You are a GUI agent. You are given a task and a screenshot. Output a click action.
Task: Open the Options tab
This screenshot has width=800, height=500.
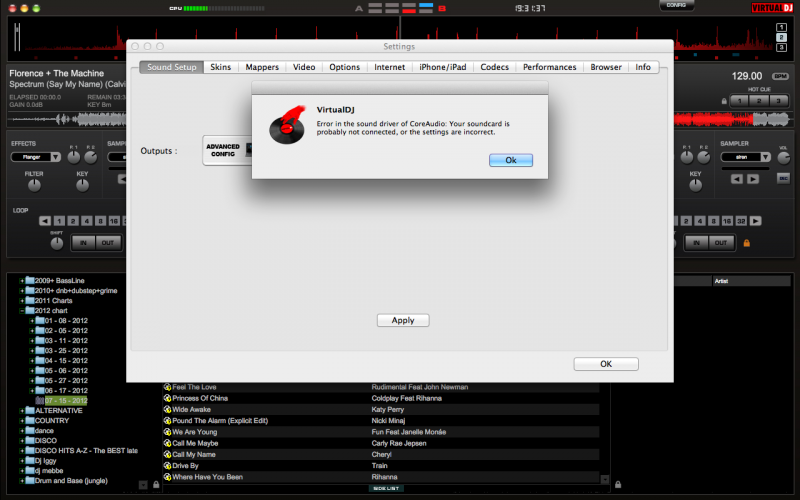(344, 67)
